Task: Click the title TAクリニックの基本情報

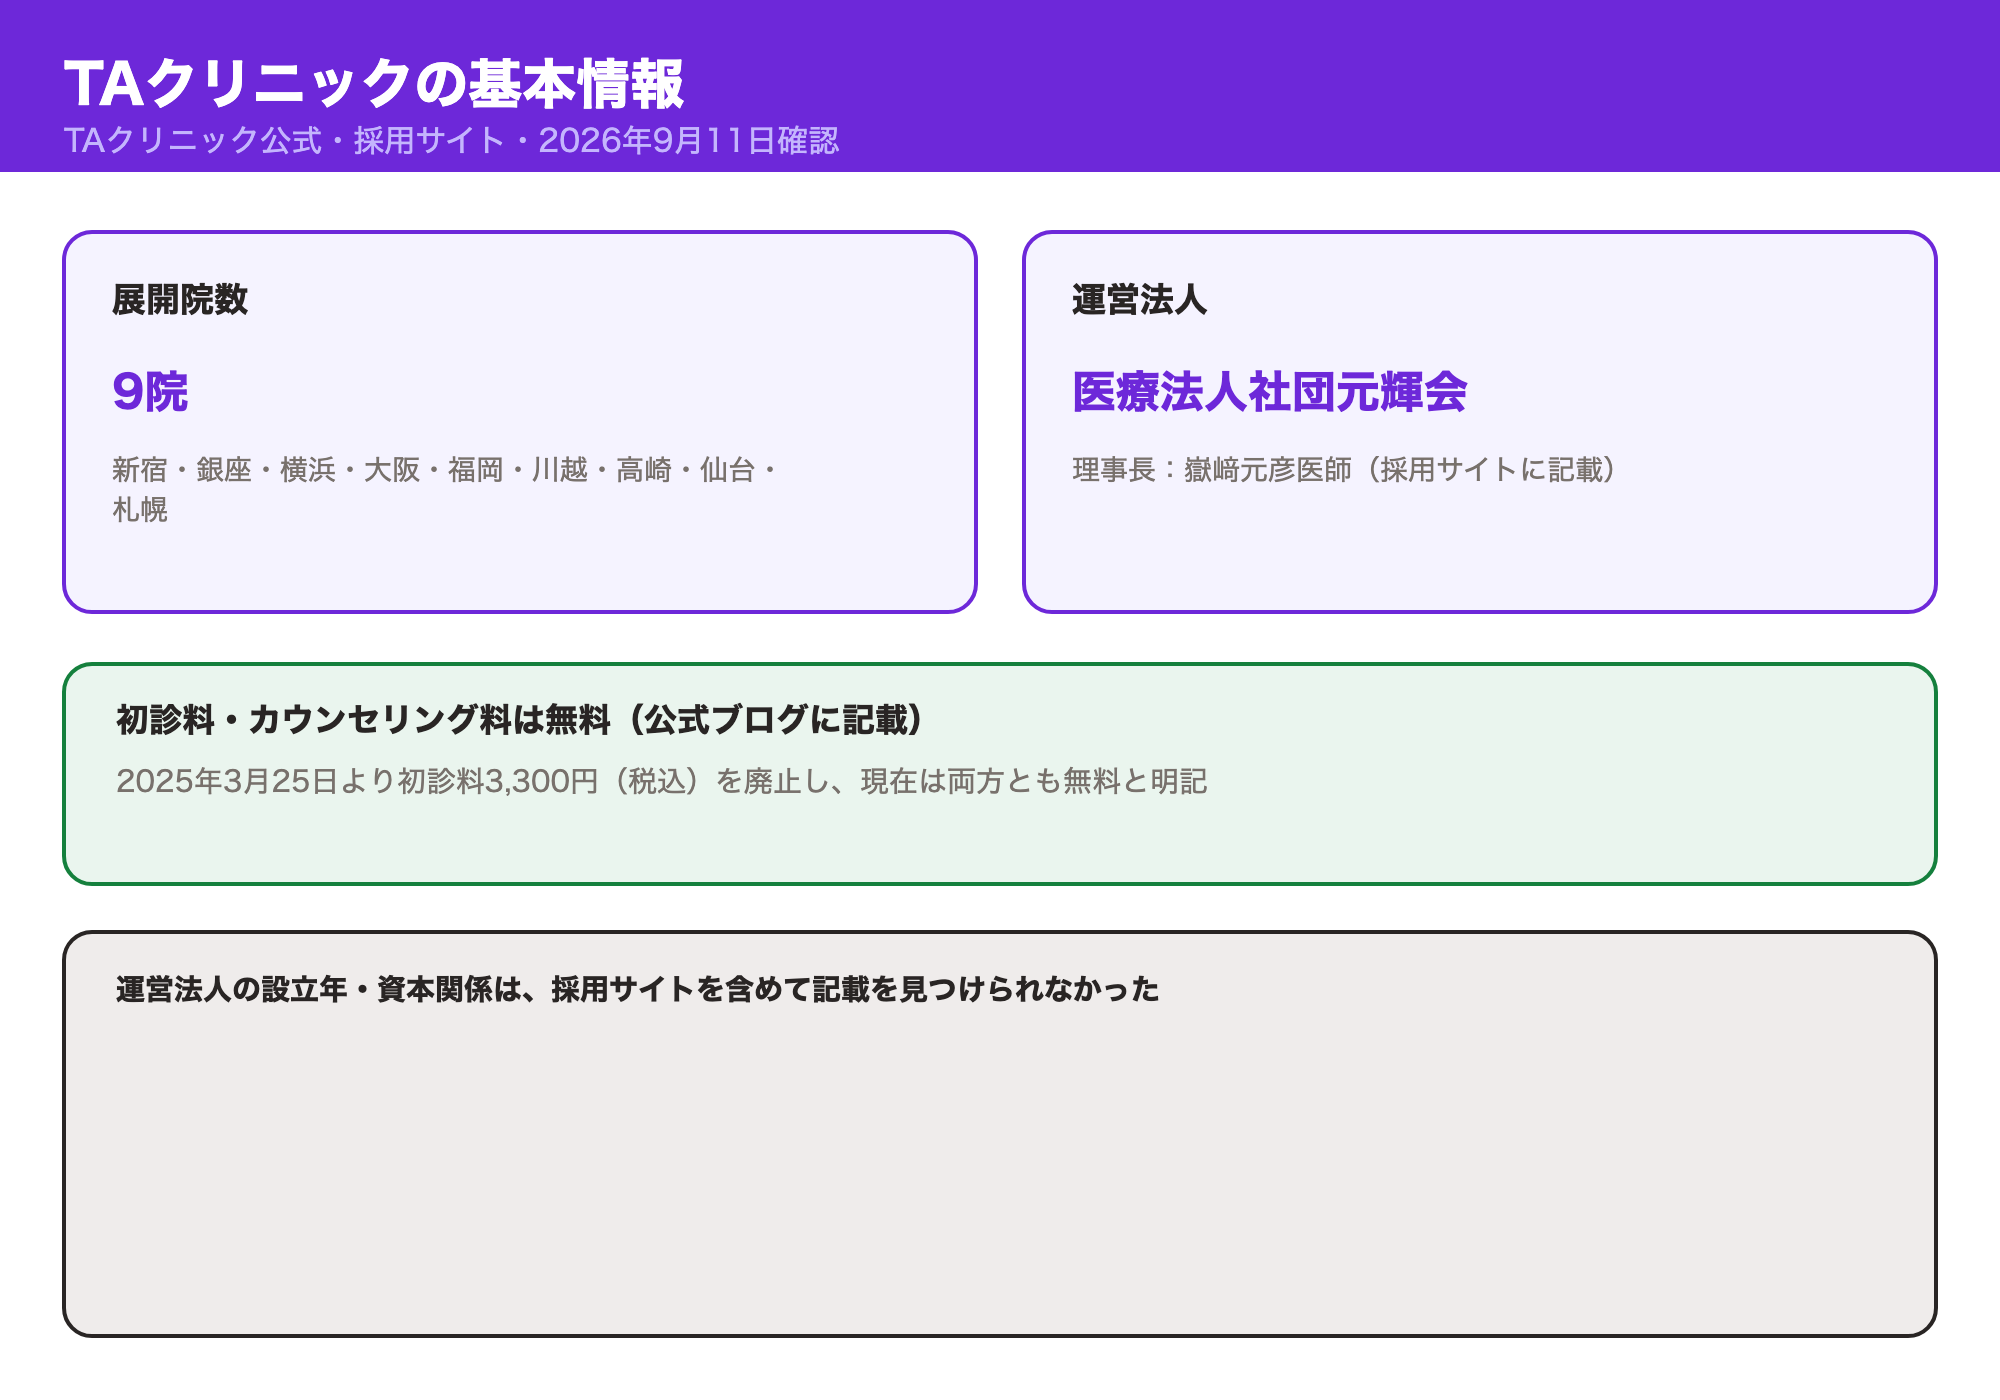Action: tap(374, 83)
